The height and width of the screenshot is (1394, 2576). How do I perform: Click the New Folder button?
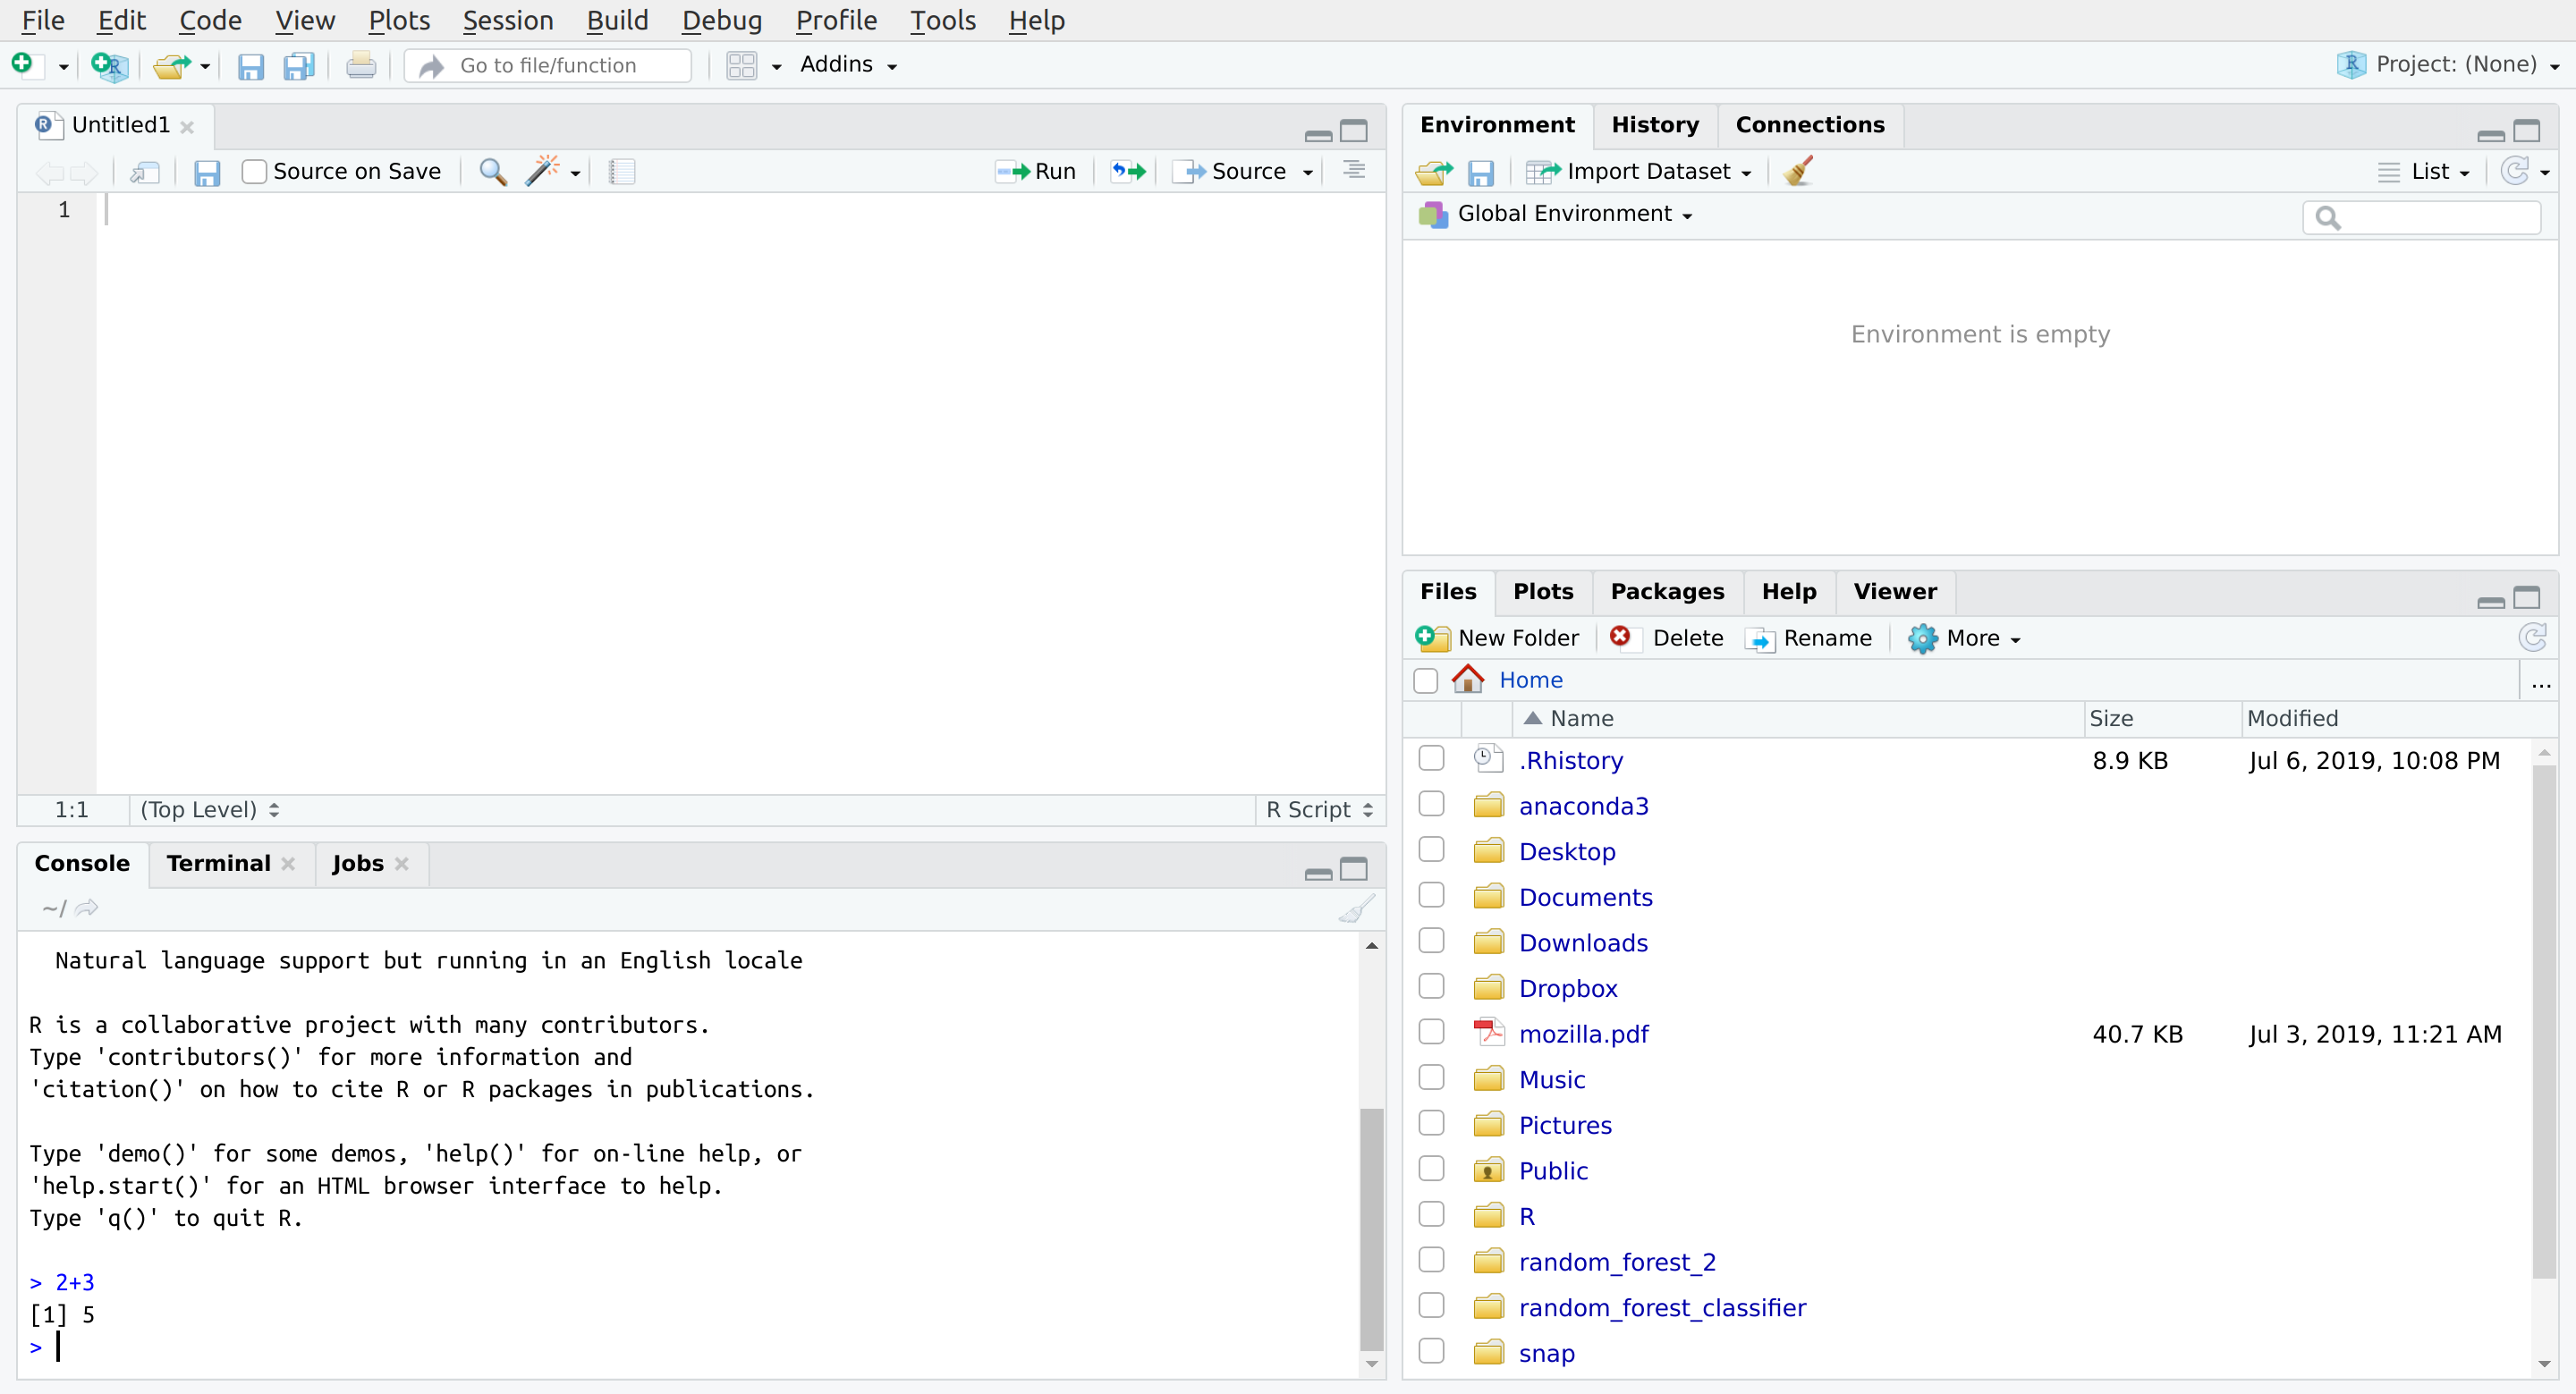[1497, 638]
